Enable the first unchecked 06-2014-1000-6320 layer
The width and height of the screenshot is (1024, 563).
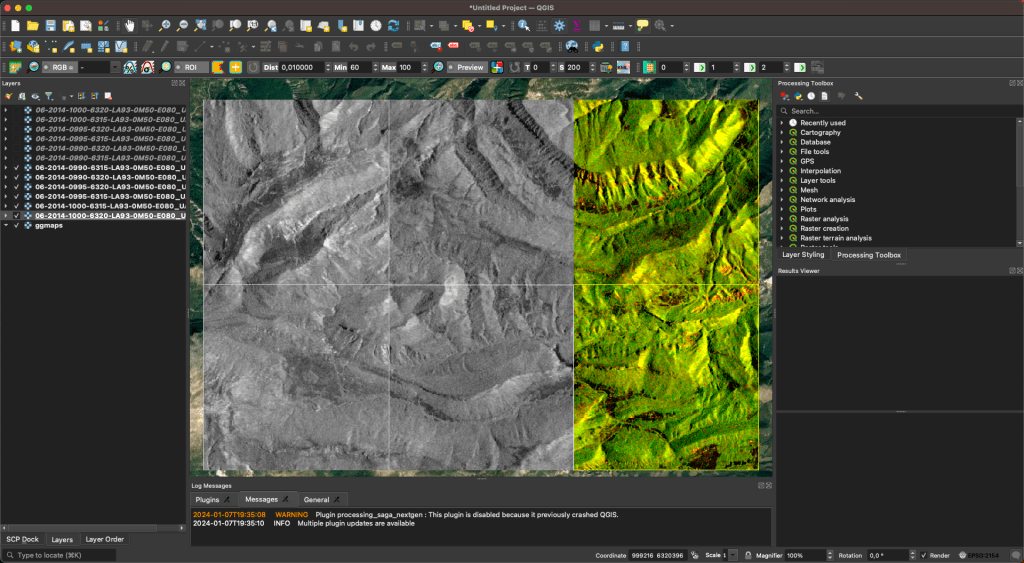[x=16, y=110]
